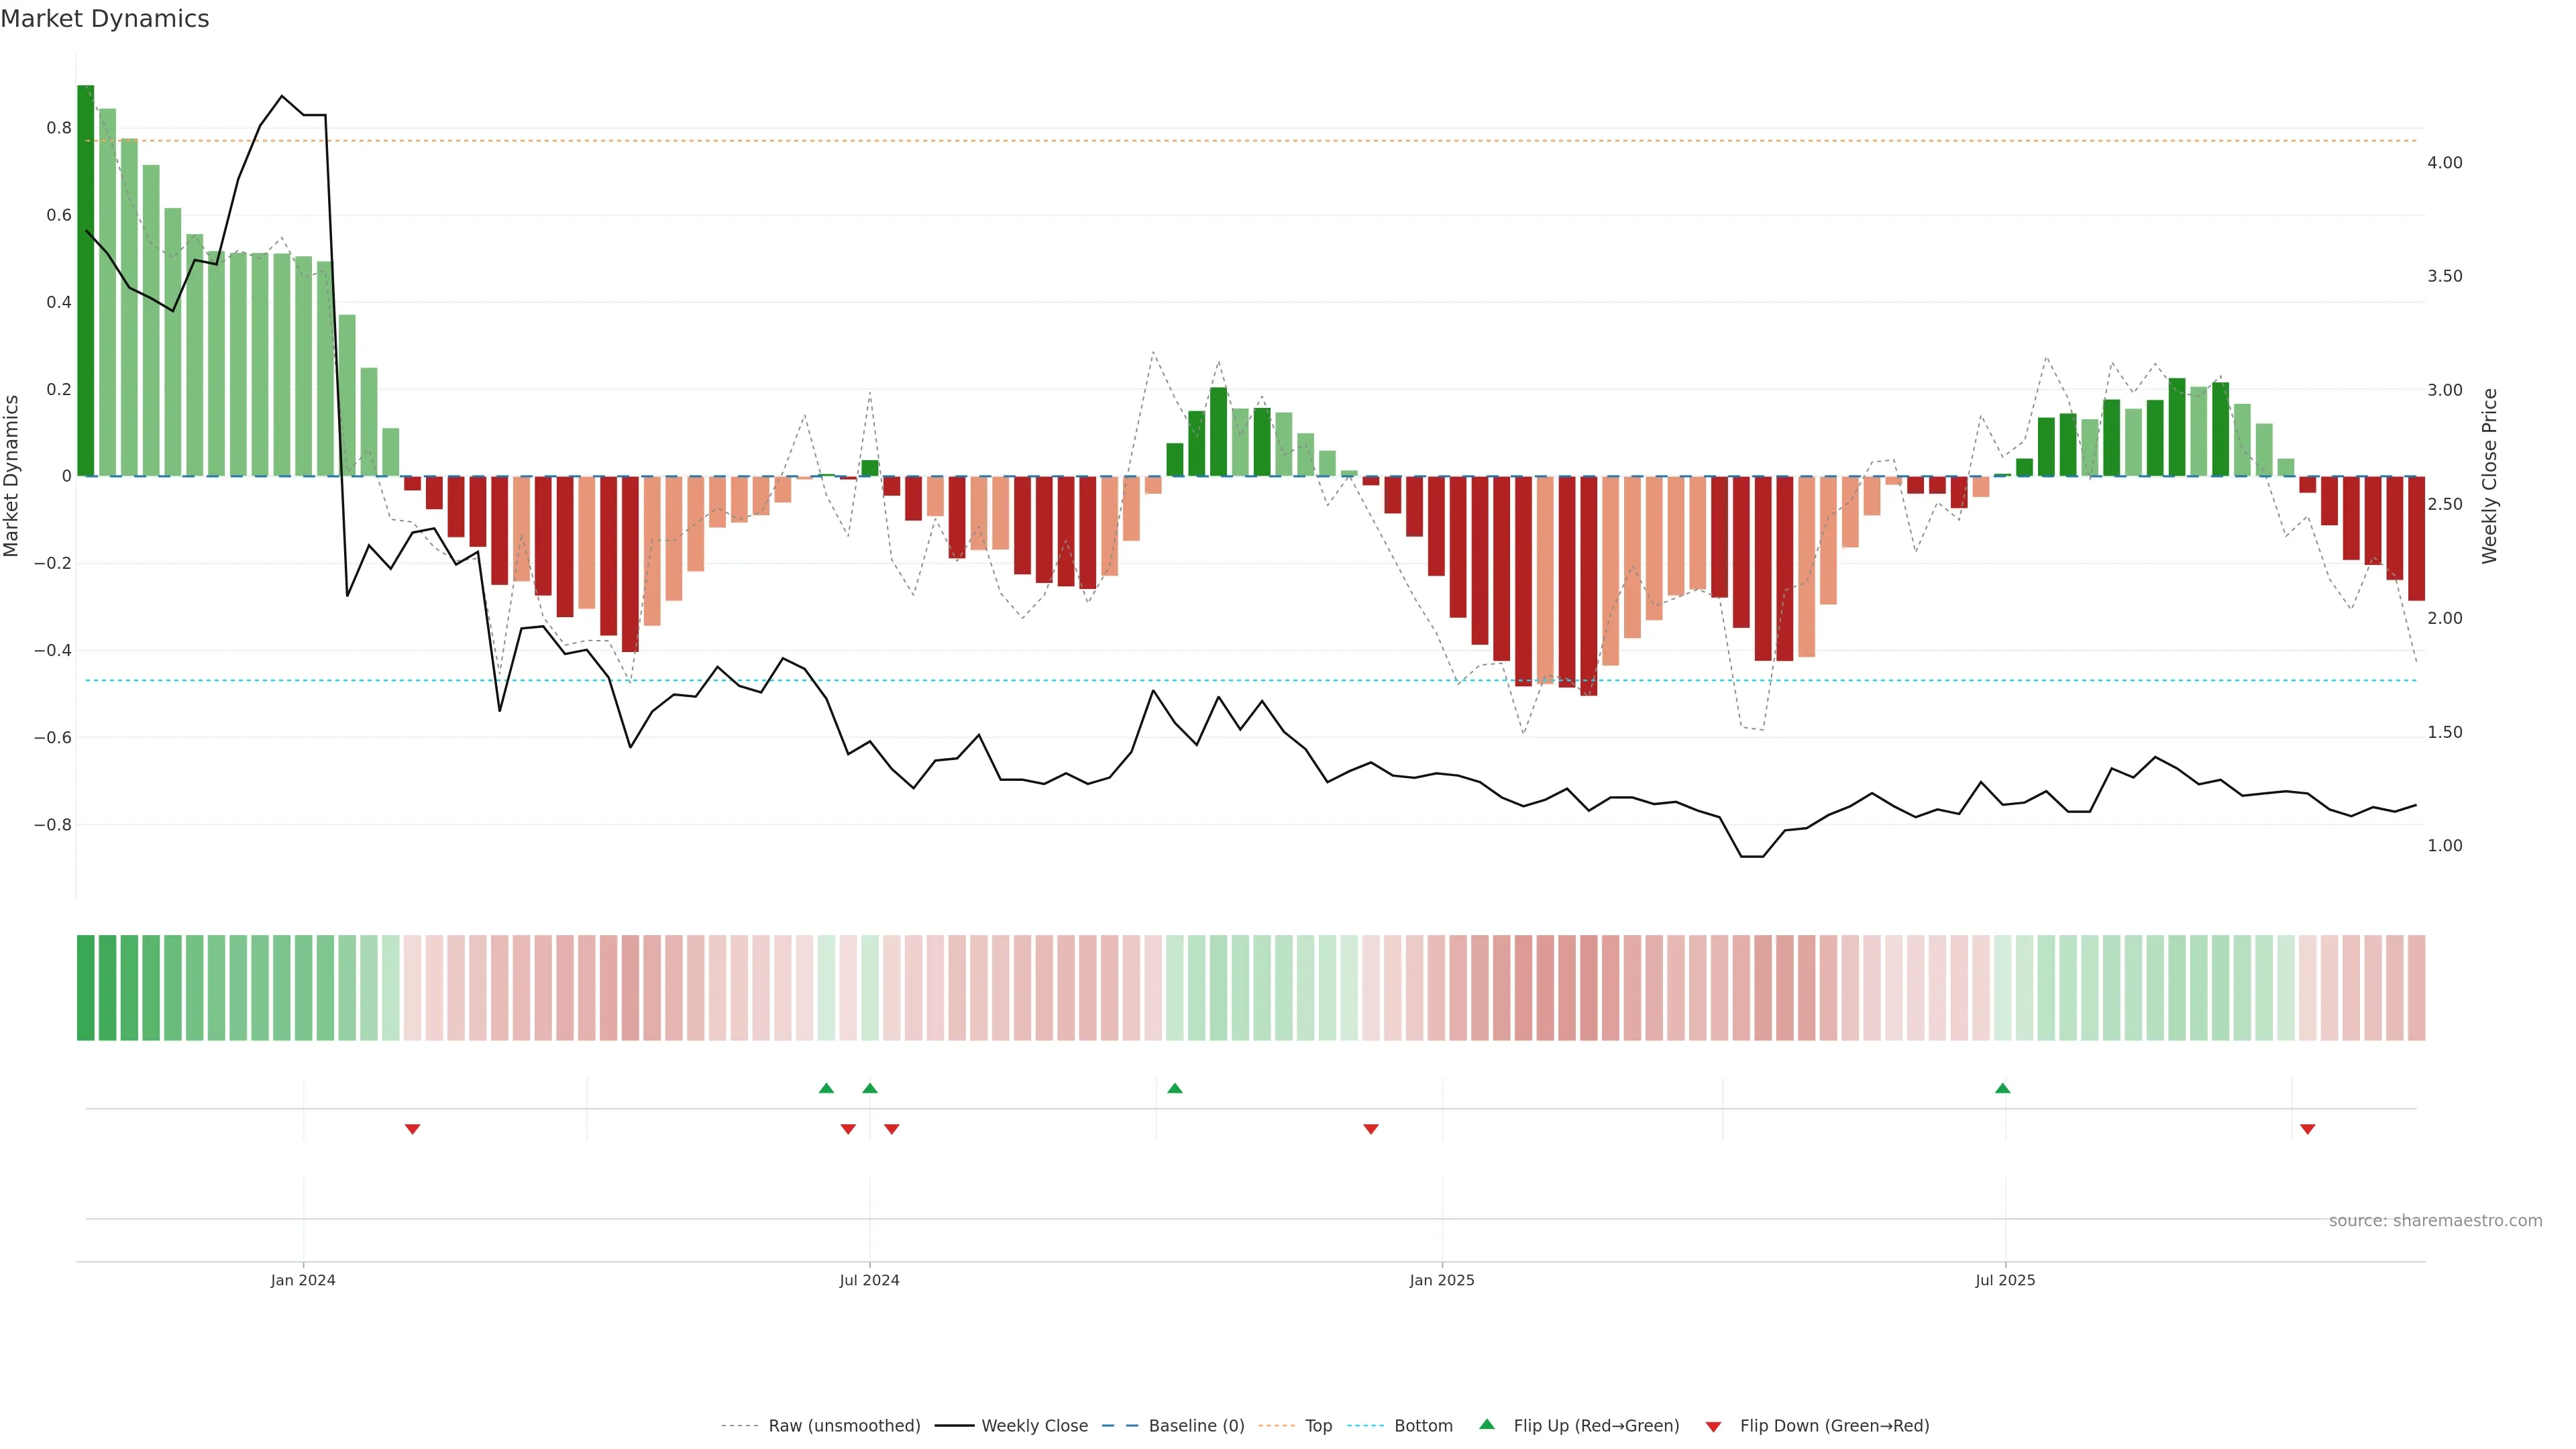
Task: Click the Flip Up legend green triangle
Action: [1486, 1424]
